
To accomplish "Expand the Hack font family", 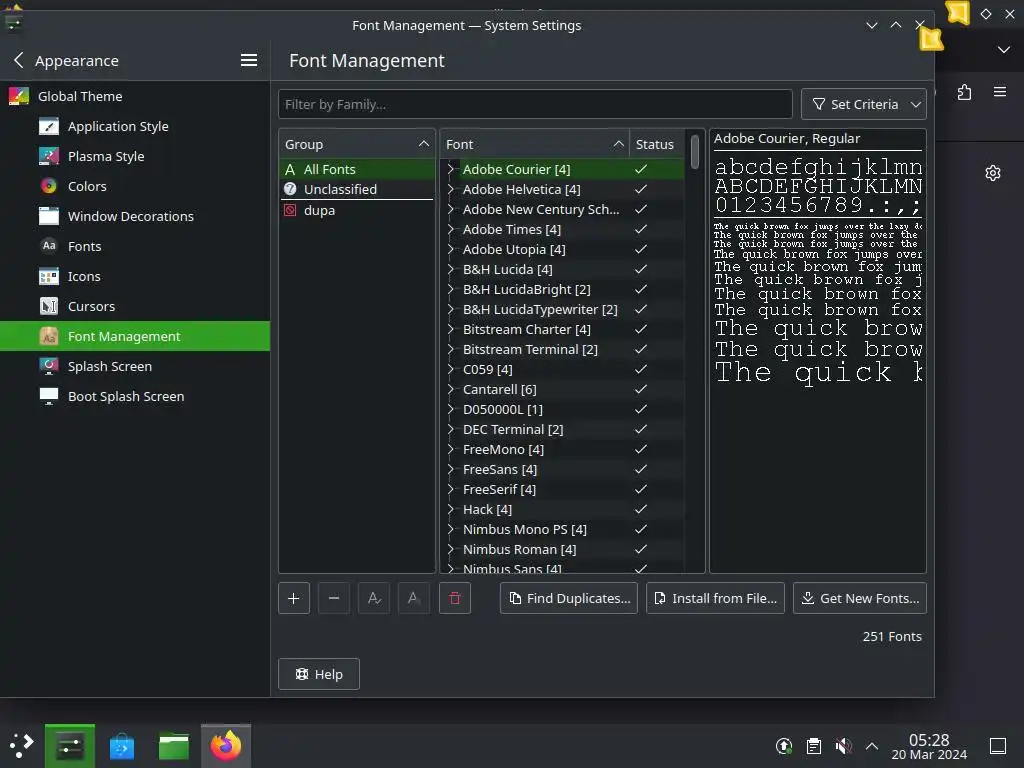I will [x=451, y=509].
